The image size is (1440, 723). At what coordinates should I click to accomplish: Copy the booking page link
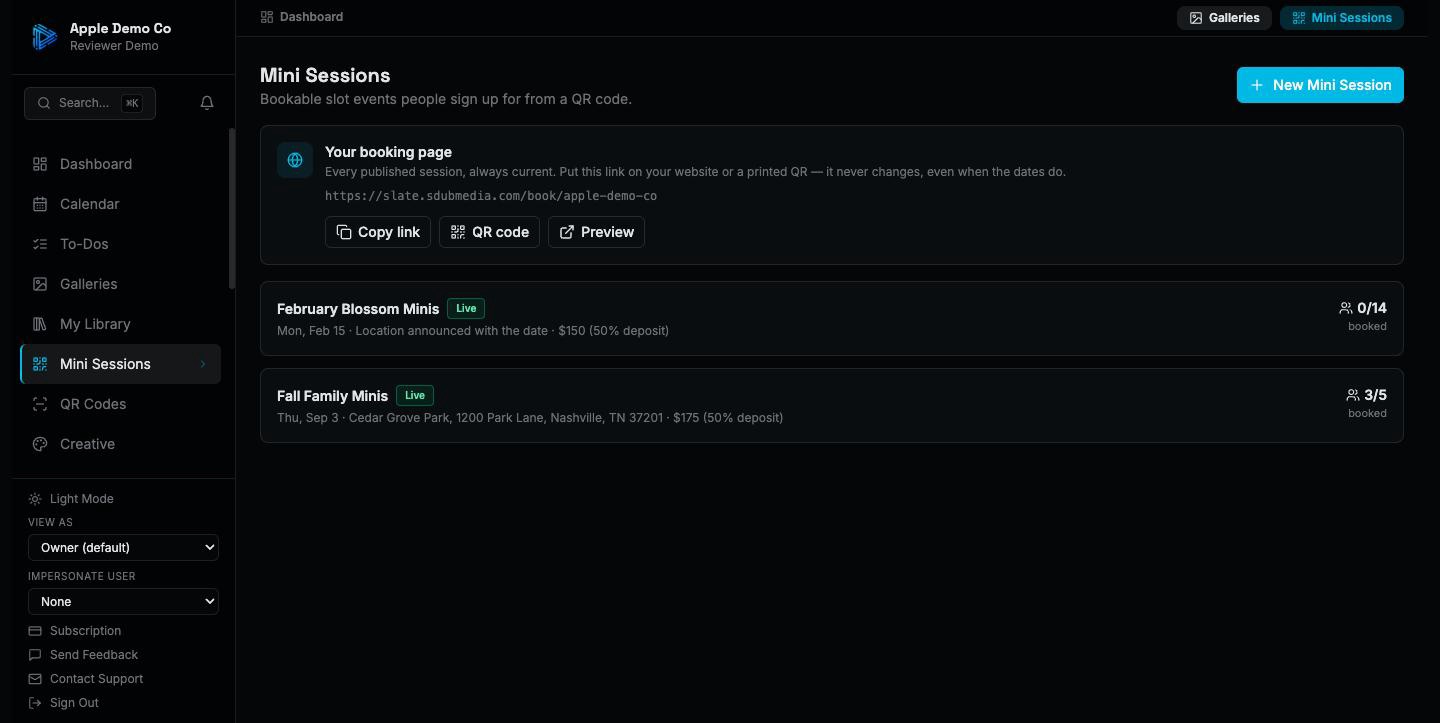(x=378, y=232)
